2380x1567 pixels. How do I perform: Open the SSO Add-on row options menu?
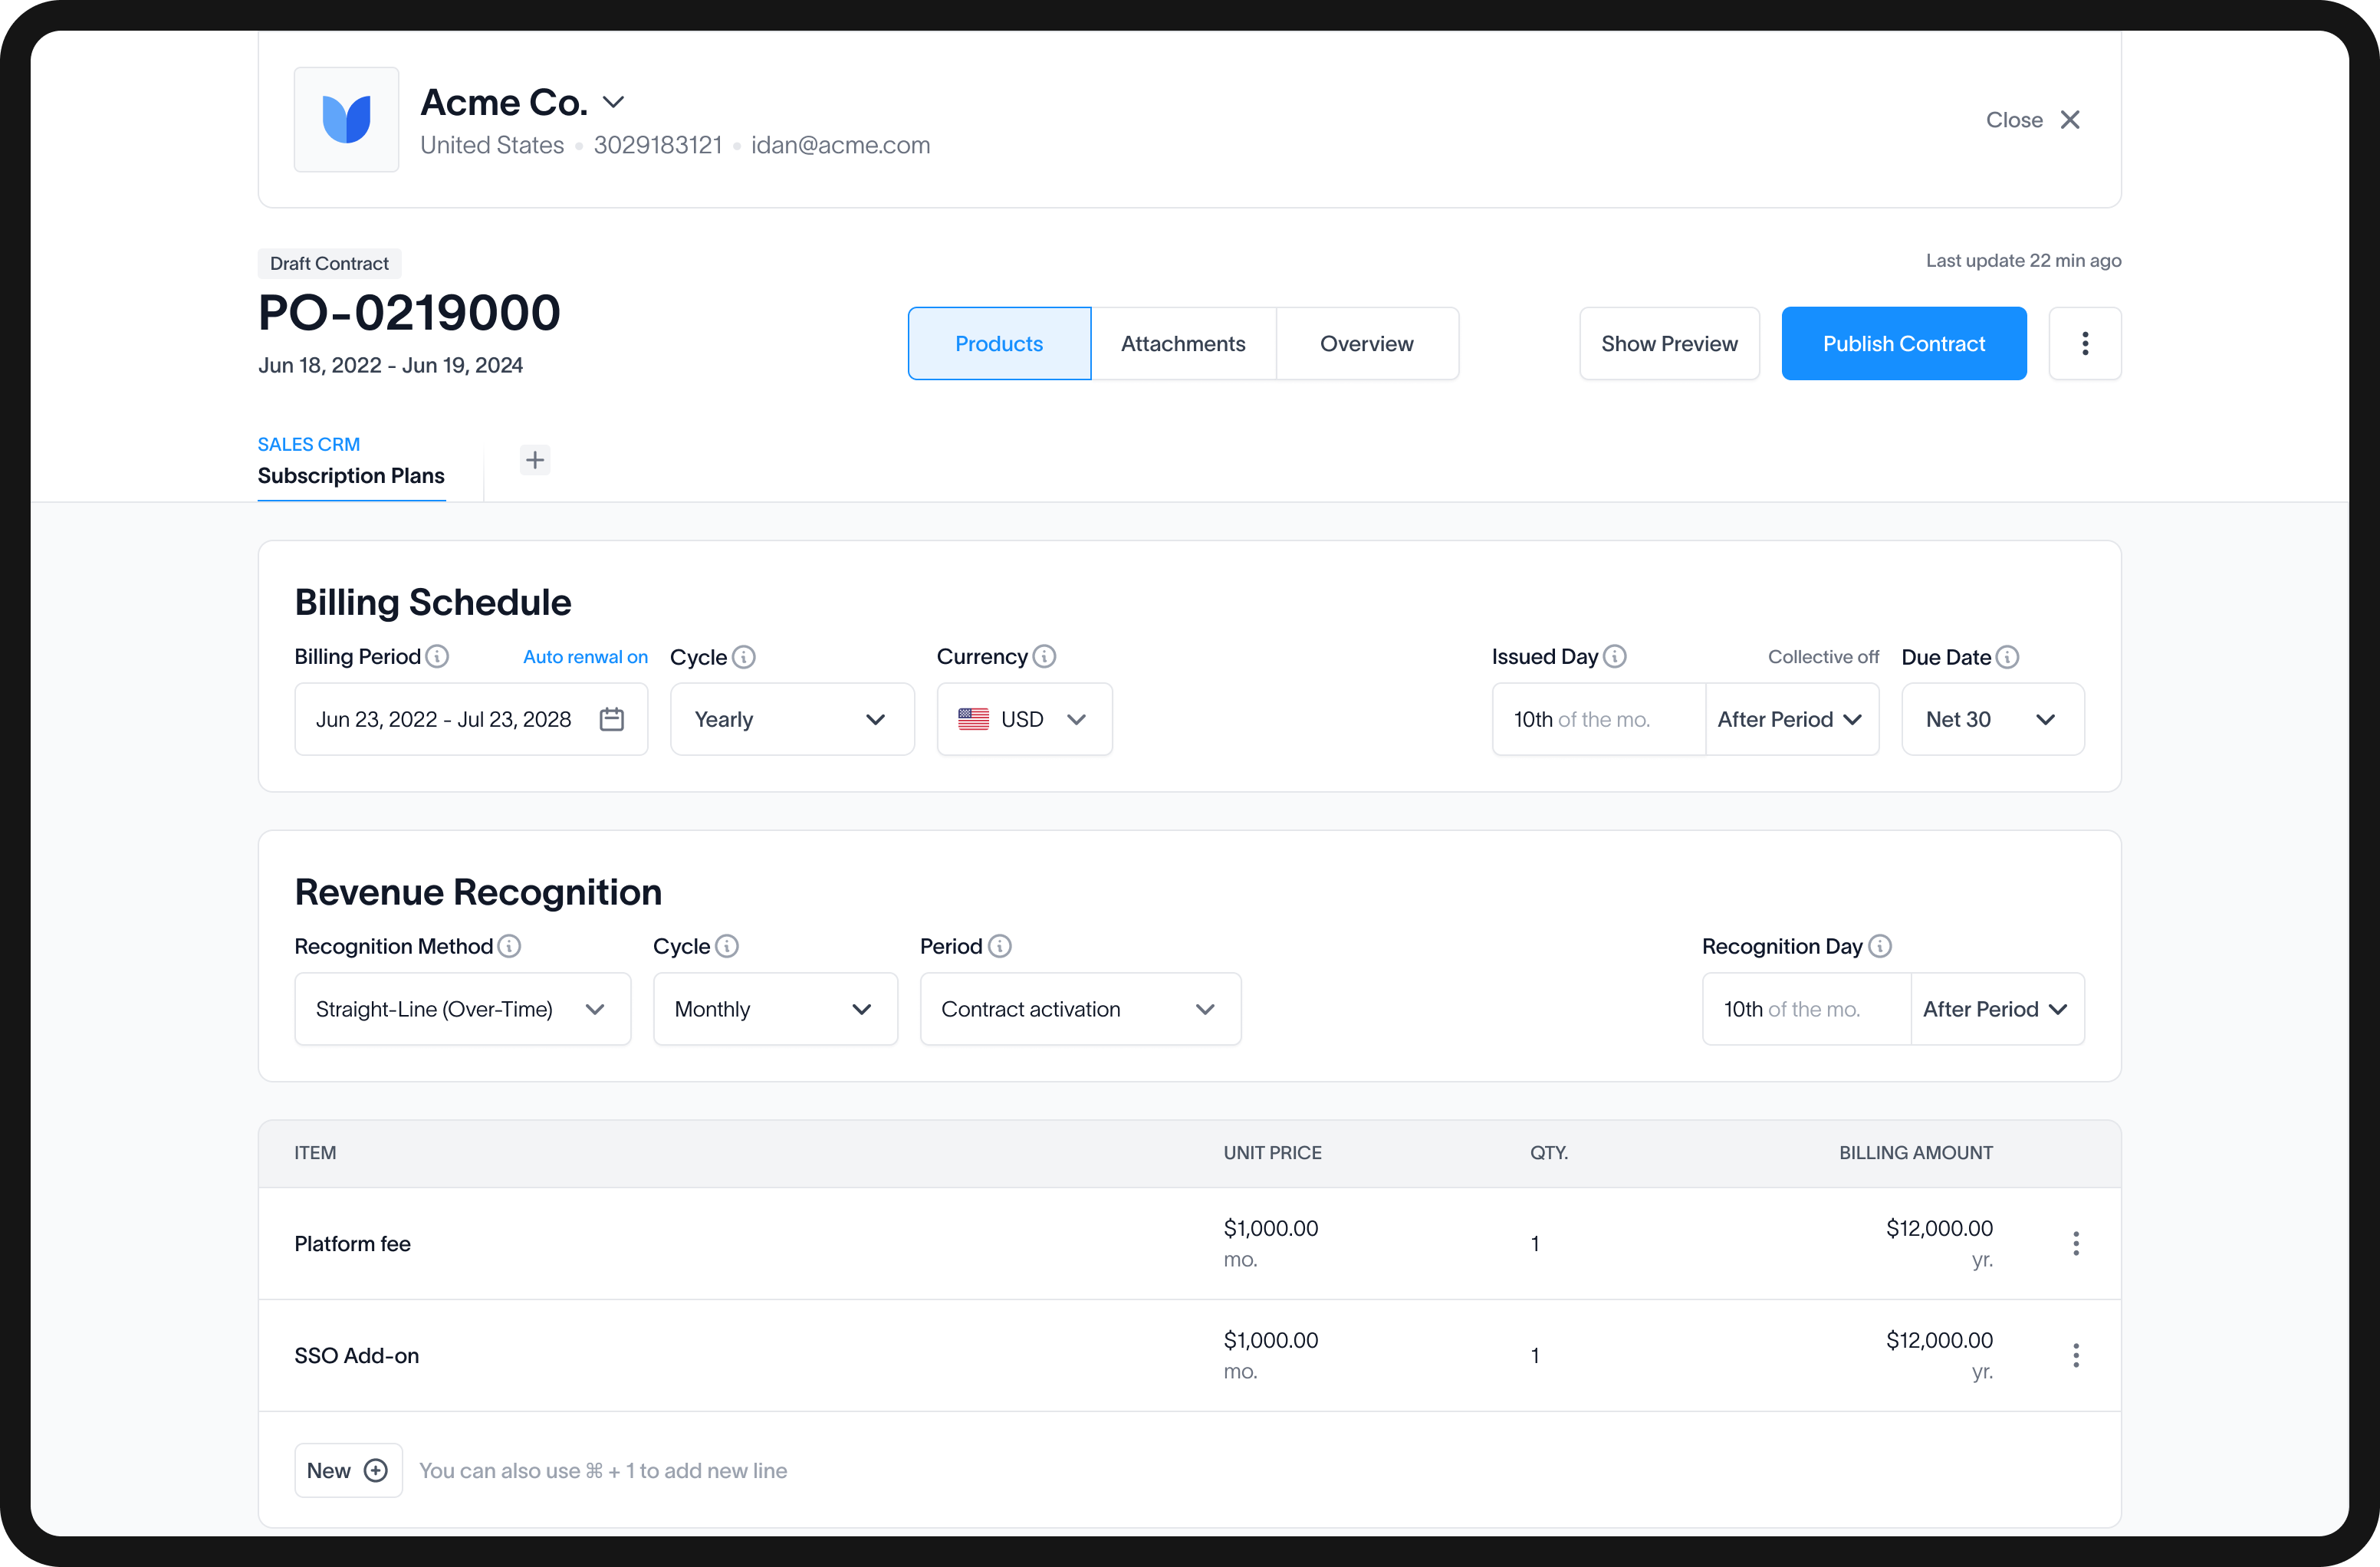[x=2076, y=1355]
